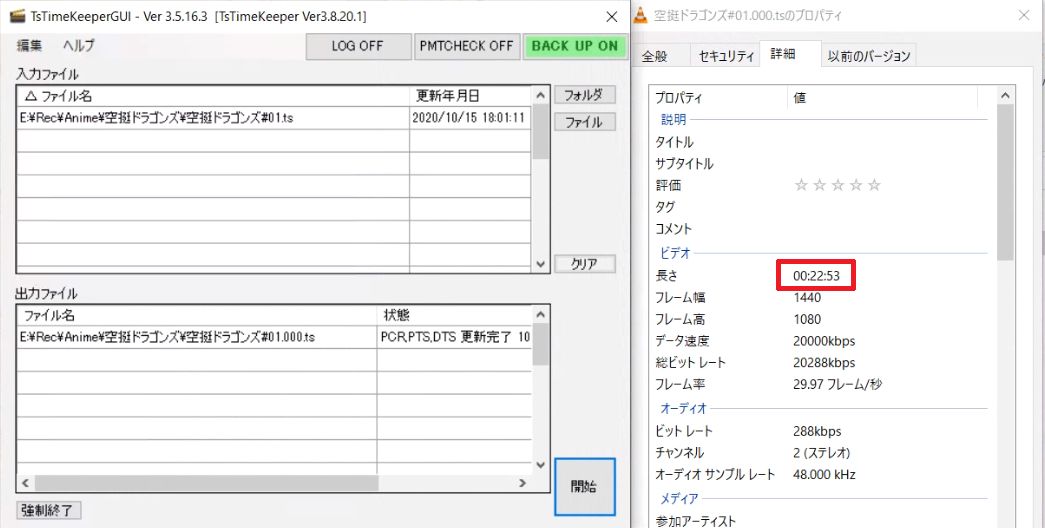Click the チャンネル value 2 (ステレオ)
Image resolution: width=1045 pixels, height=528 pixels.
(x=822, y=453)
